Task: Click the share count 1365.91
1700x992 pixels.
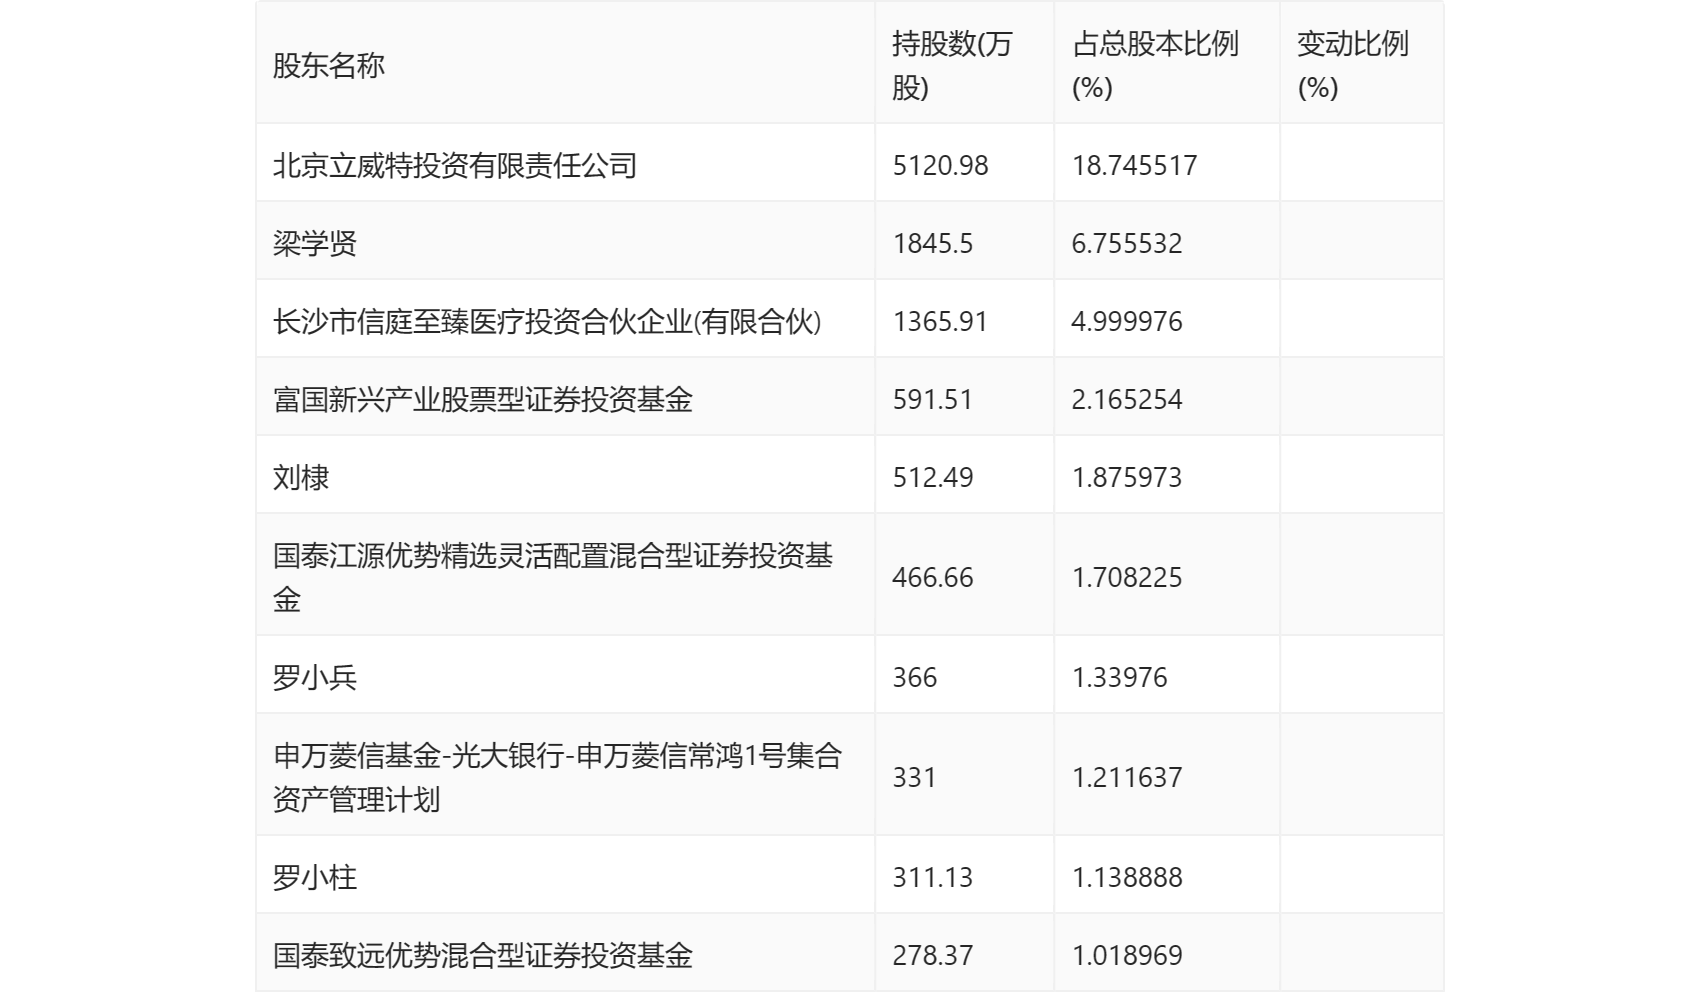Action: 940,321
